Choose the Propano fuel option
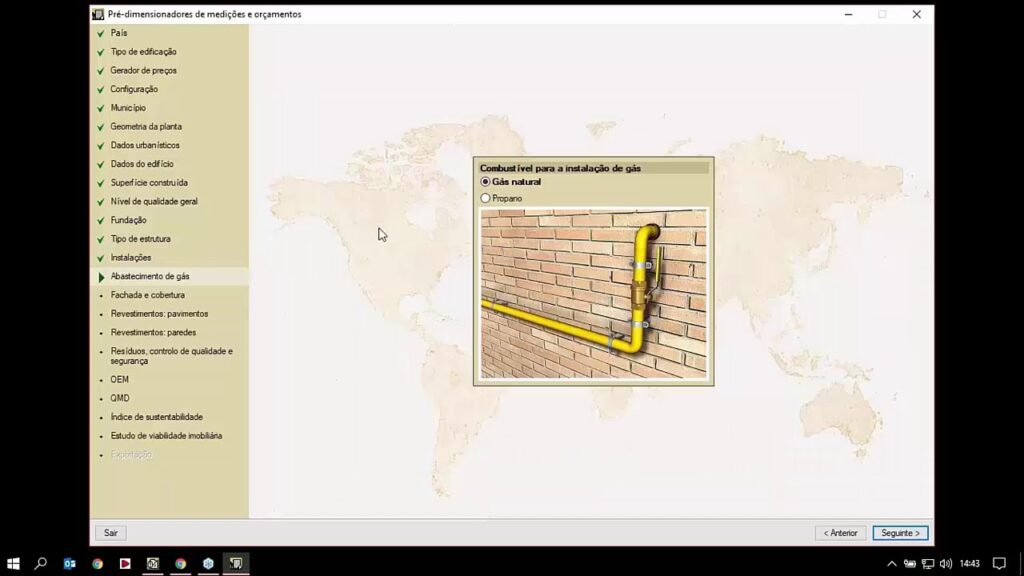The width and height of the screenshot is (1024, 576). (486, 198)
